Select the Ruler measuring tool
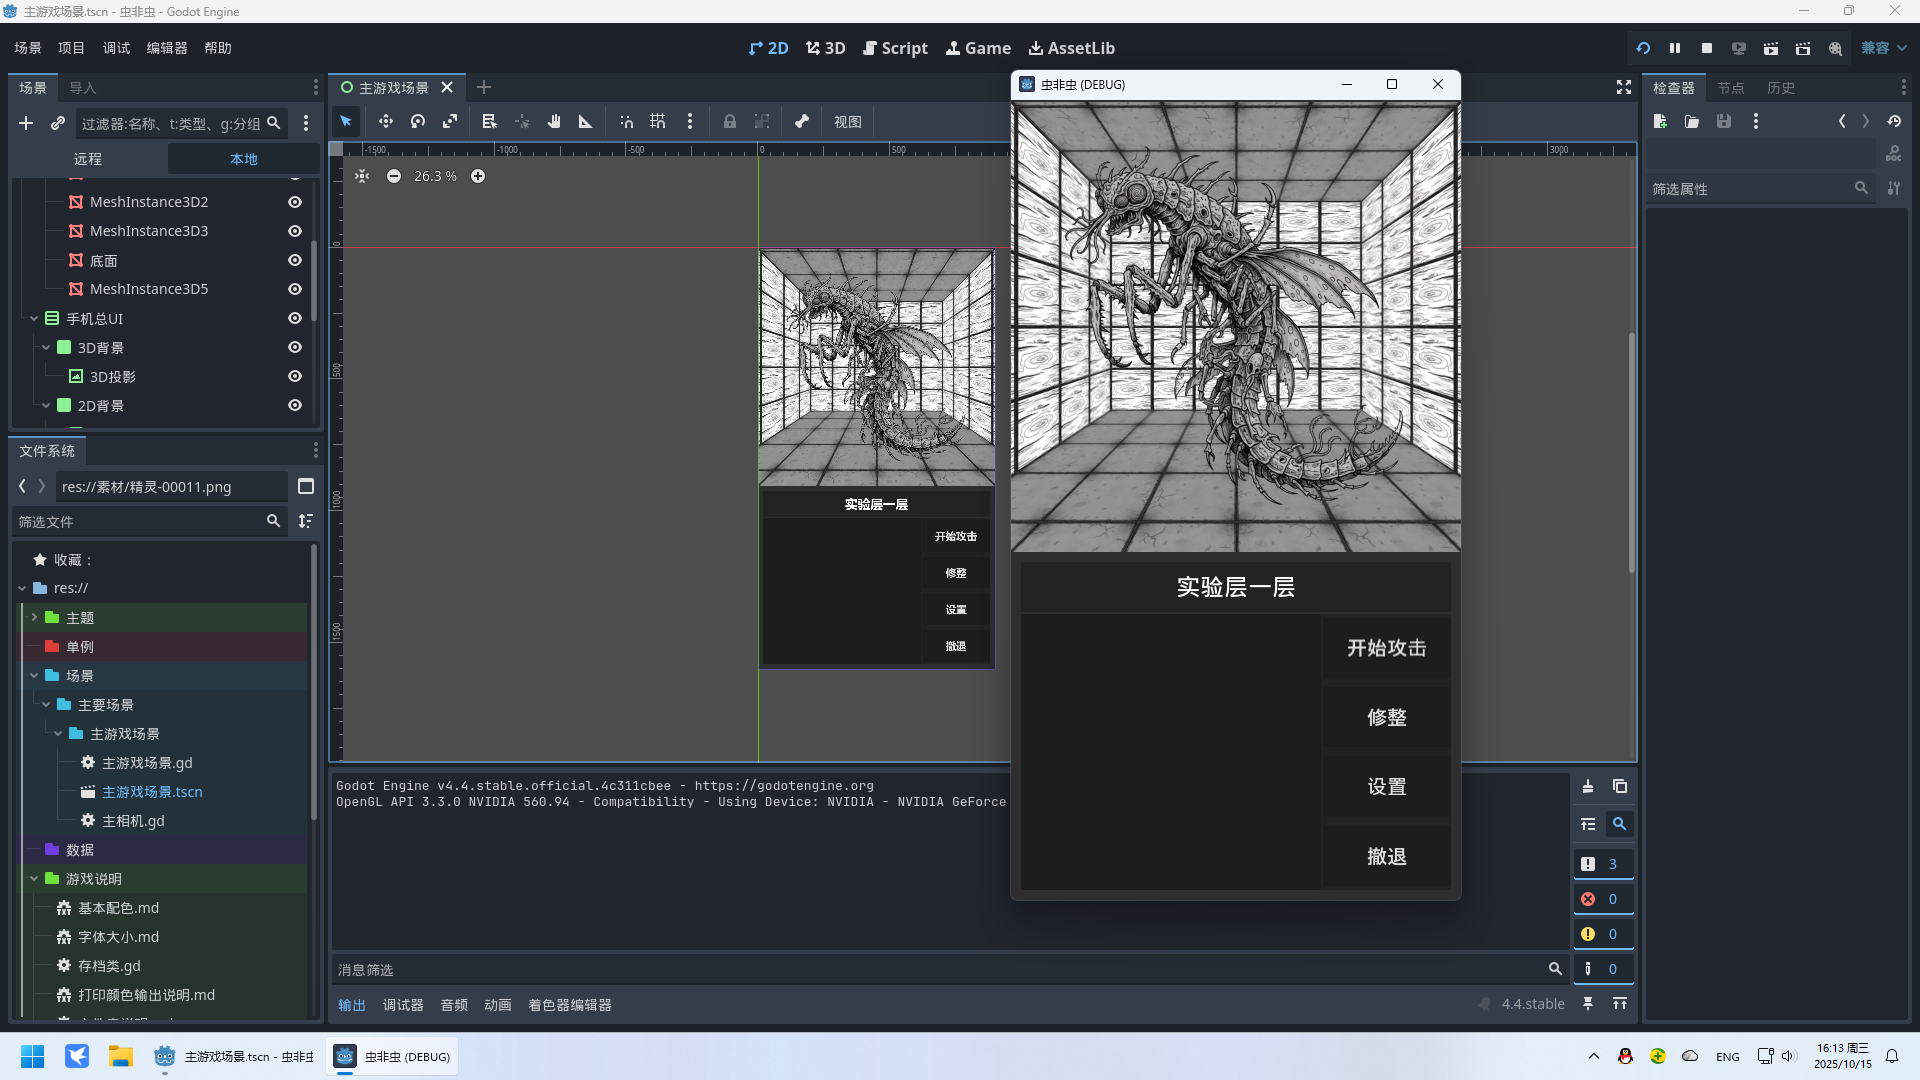The width and height of the screenshot is (1920, 1080). pos(586,121)
